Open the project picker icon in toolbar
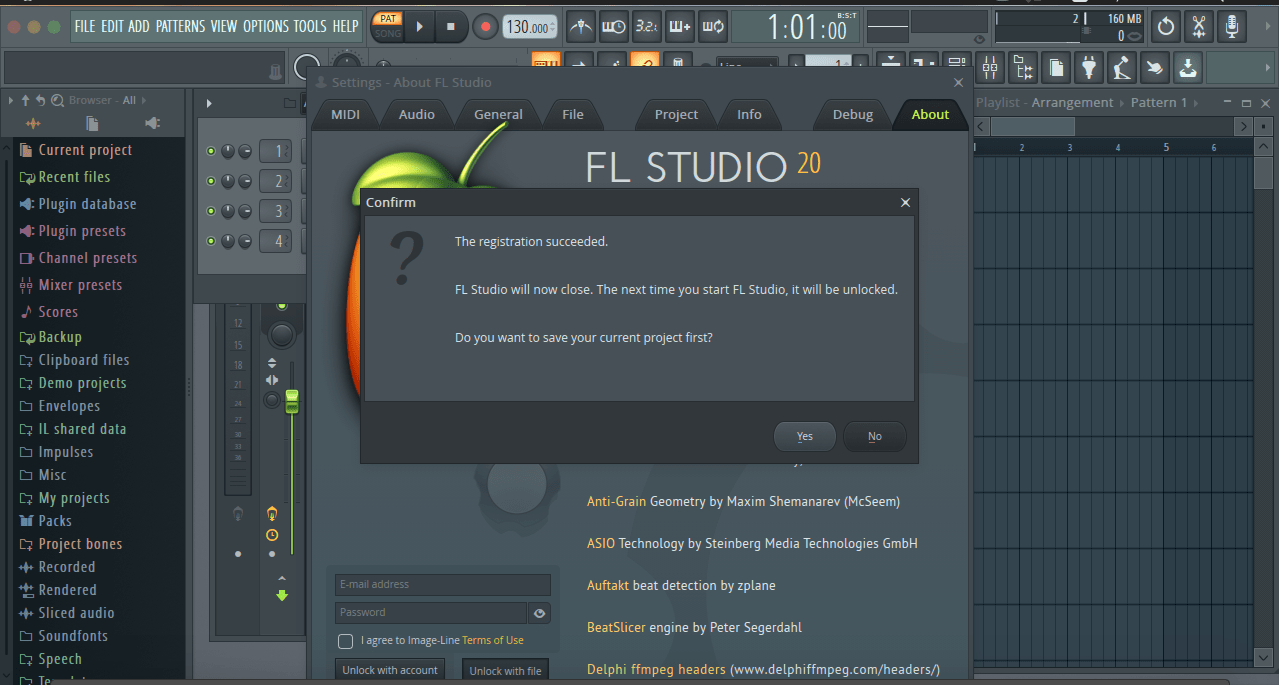The image size is (1279, 685). click(x=1022, y=68)
